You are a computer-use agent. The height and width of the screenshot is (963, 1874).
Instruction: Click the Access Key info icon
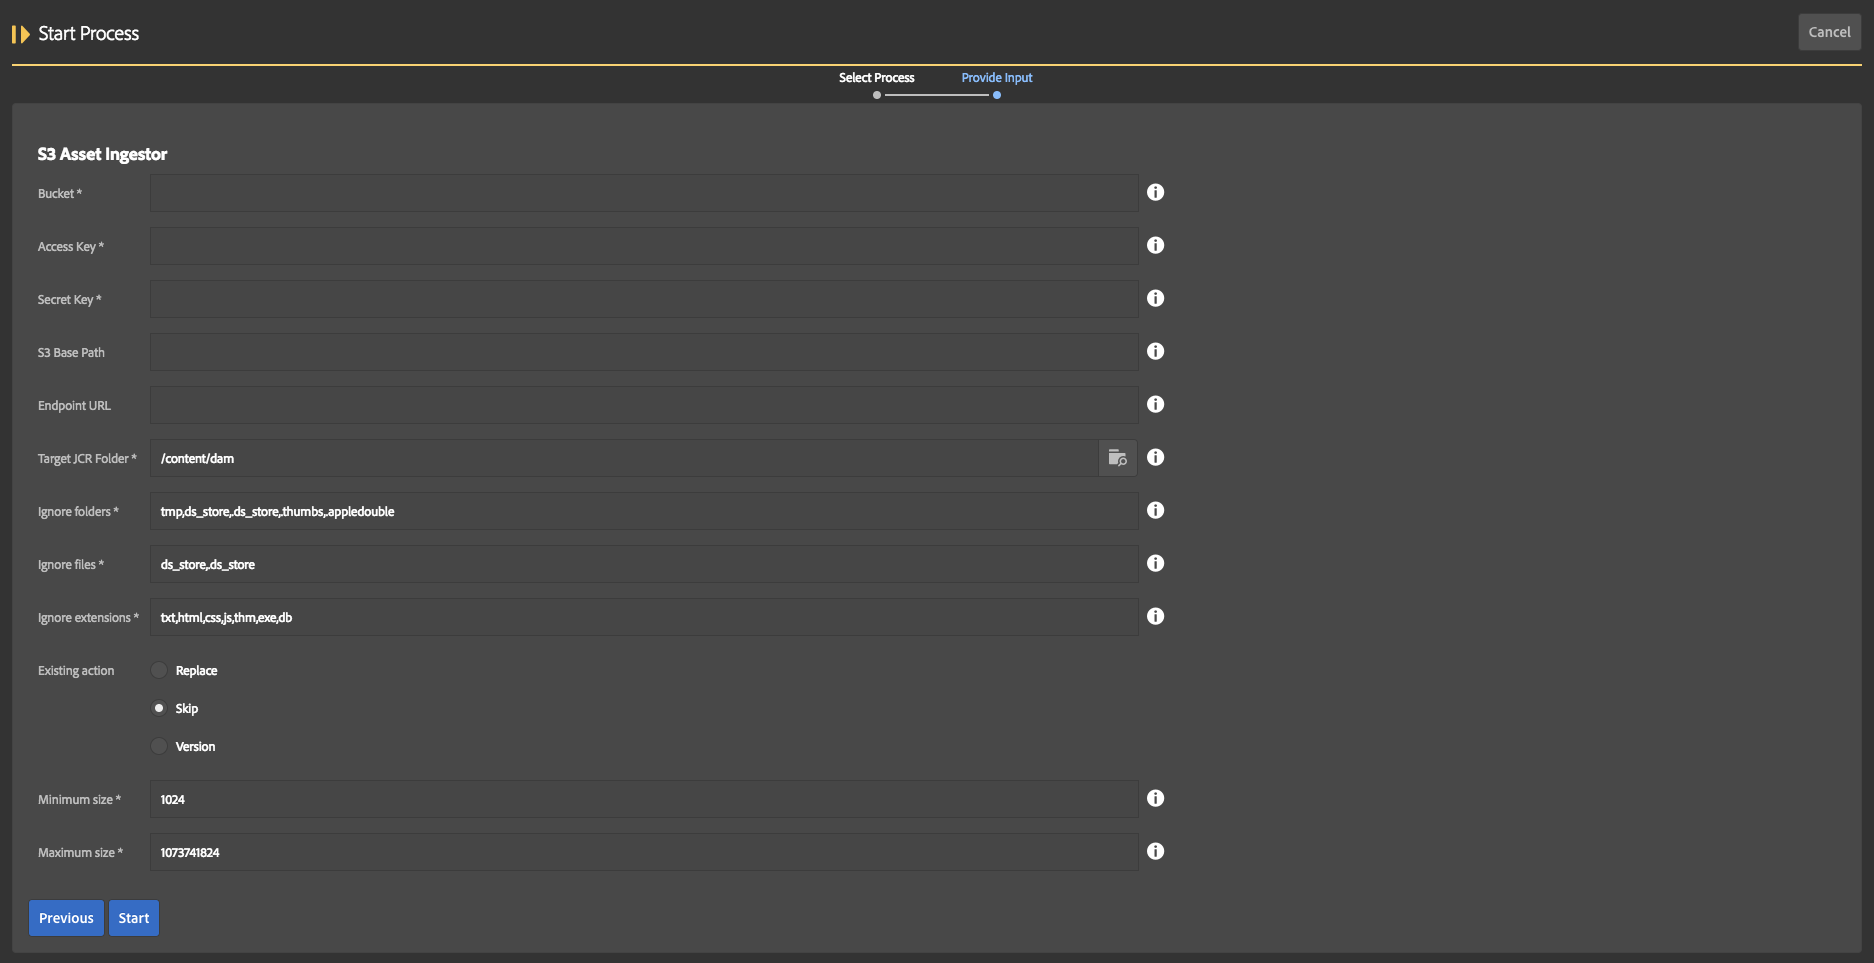click(x=1155, y=245)
